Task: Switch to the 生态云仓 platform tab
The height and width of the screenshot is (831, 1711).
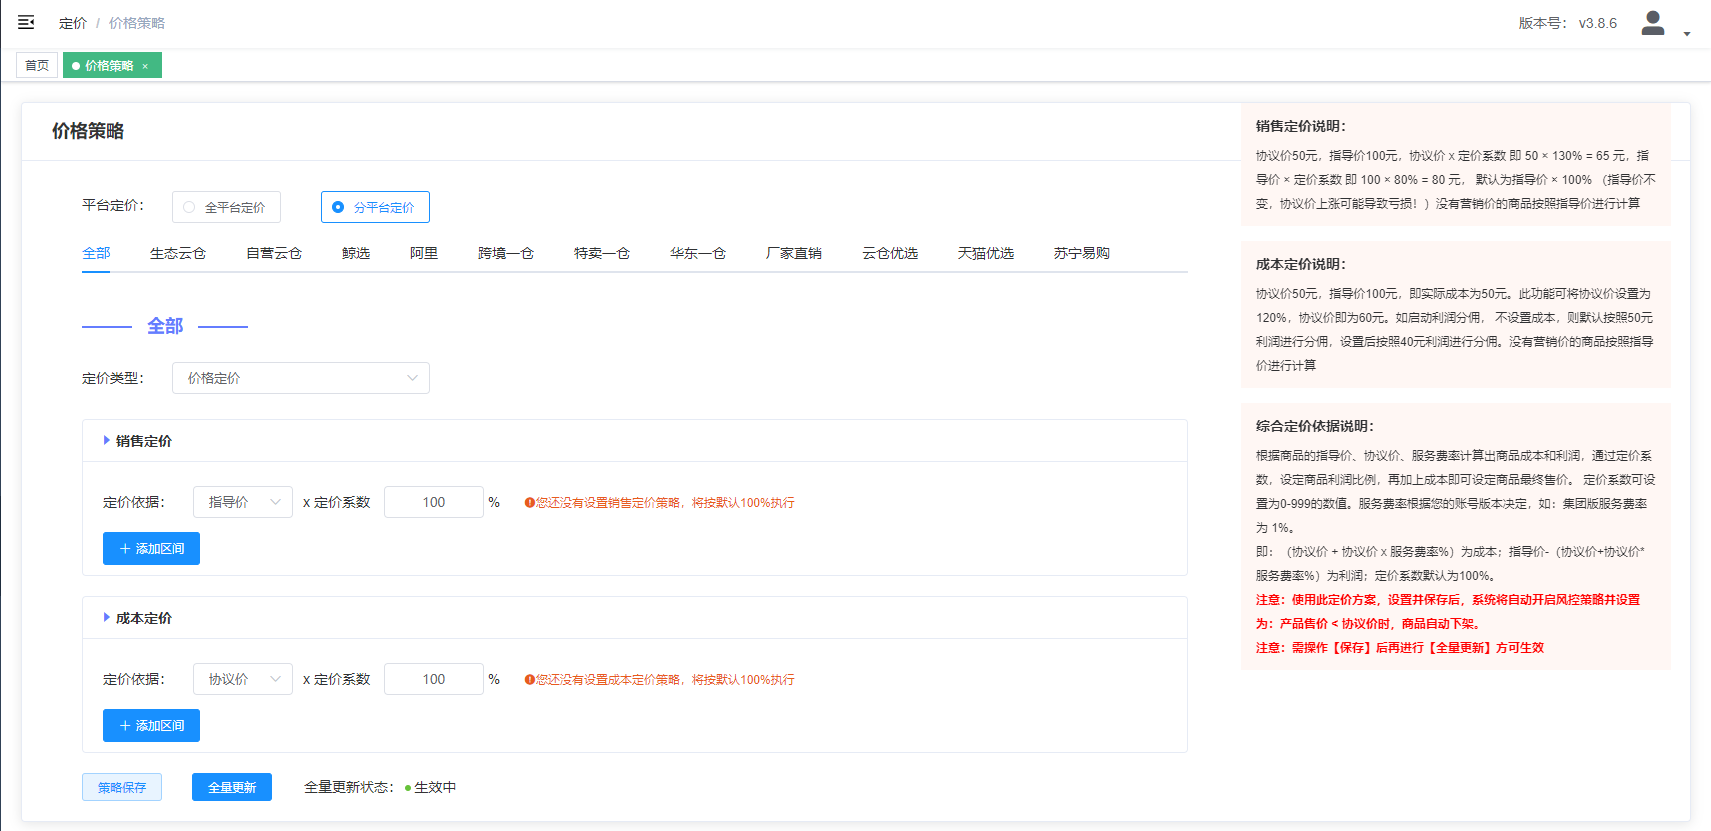Action: (x=177, y=253)
